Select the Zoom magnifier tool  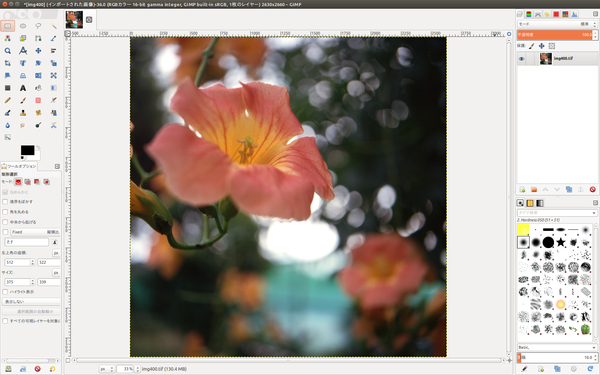click(8, 51)
